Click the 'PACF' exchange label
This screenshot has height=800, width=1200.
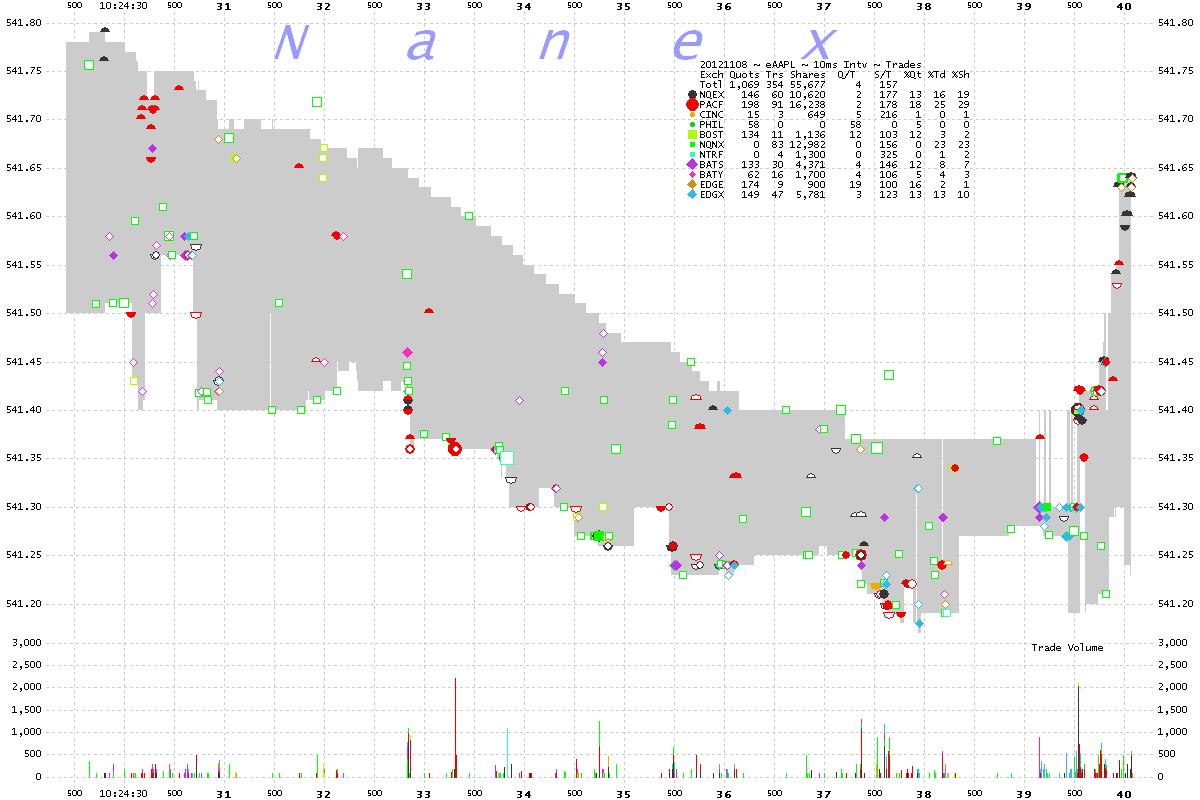tap(712, 104)
